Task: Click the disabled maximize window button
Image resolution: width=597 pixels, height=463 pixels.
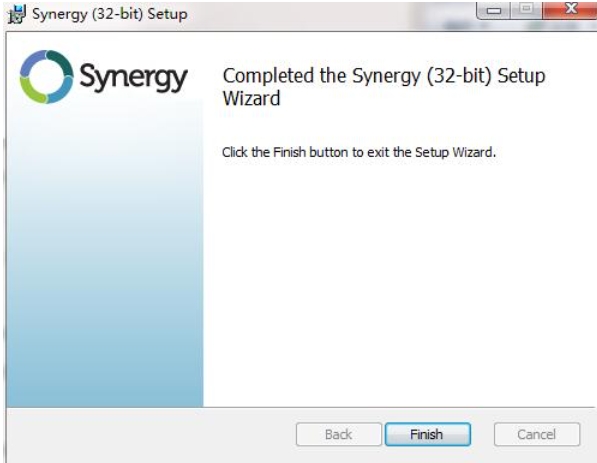Action: 526,9
